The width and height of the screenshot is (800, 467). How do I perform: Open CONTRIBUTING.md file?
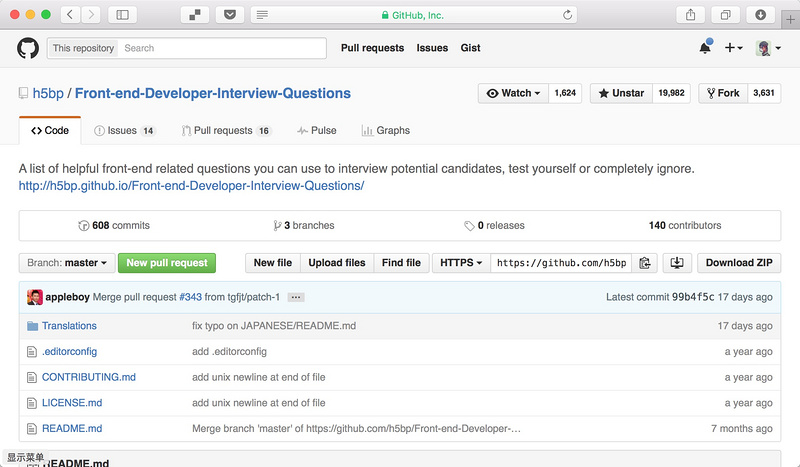pyautogui.click(x=89, y=377)
